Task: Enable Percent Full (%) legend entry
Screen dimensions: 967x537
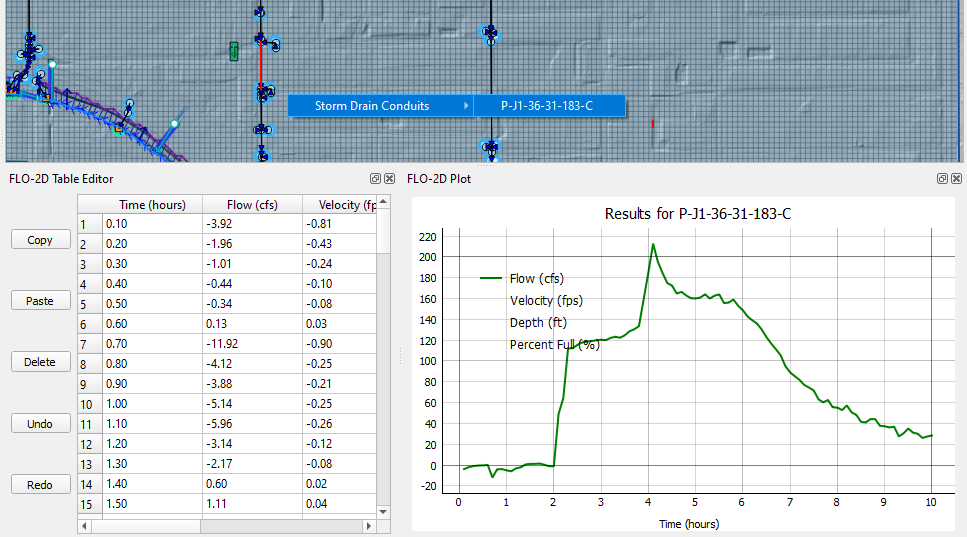Action: tap(554, 345)
